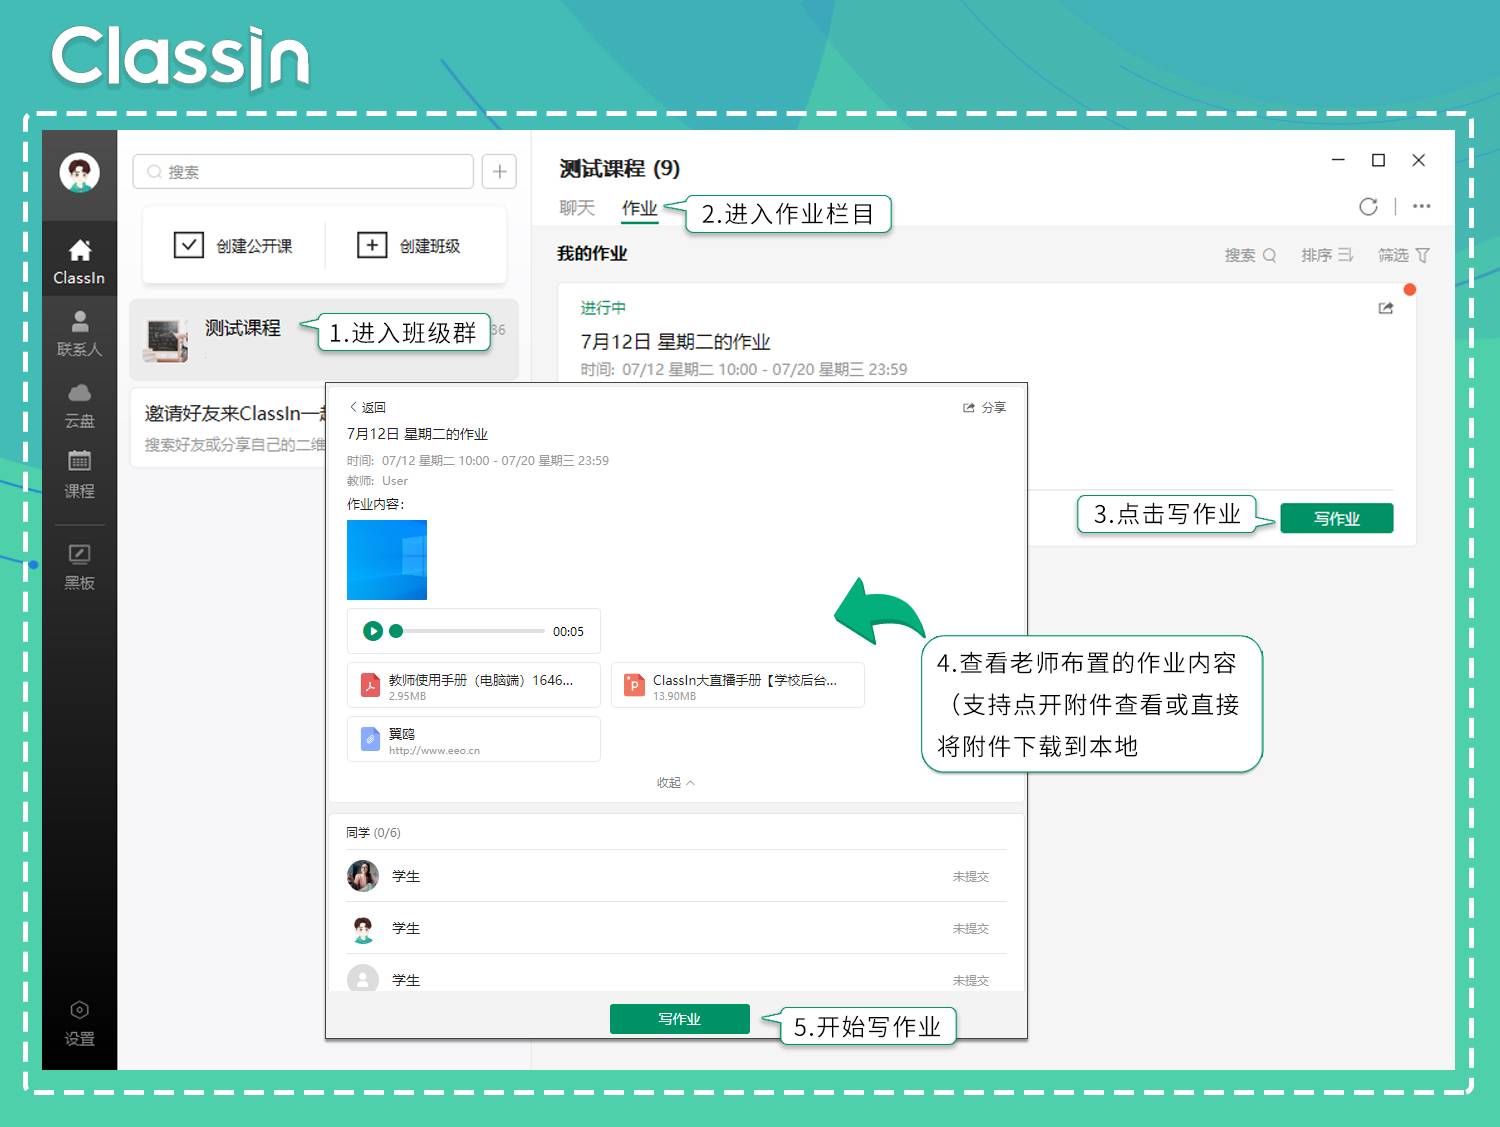This screenshot has width=1500, height=1127.
Task: Click the refresh icon in course header
Action: pos(1368,206)
